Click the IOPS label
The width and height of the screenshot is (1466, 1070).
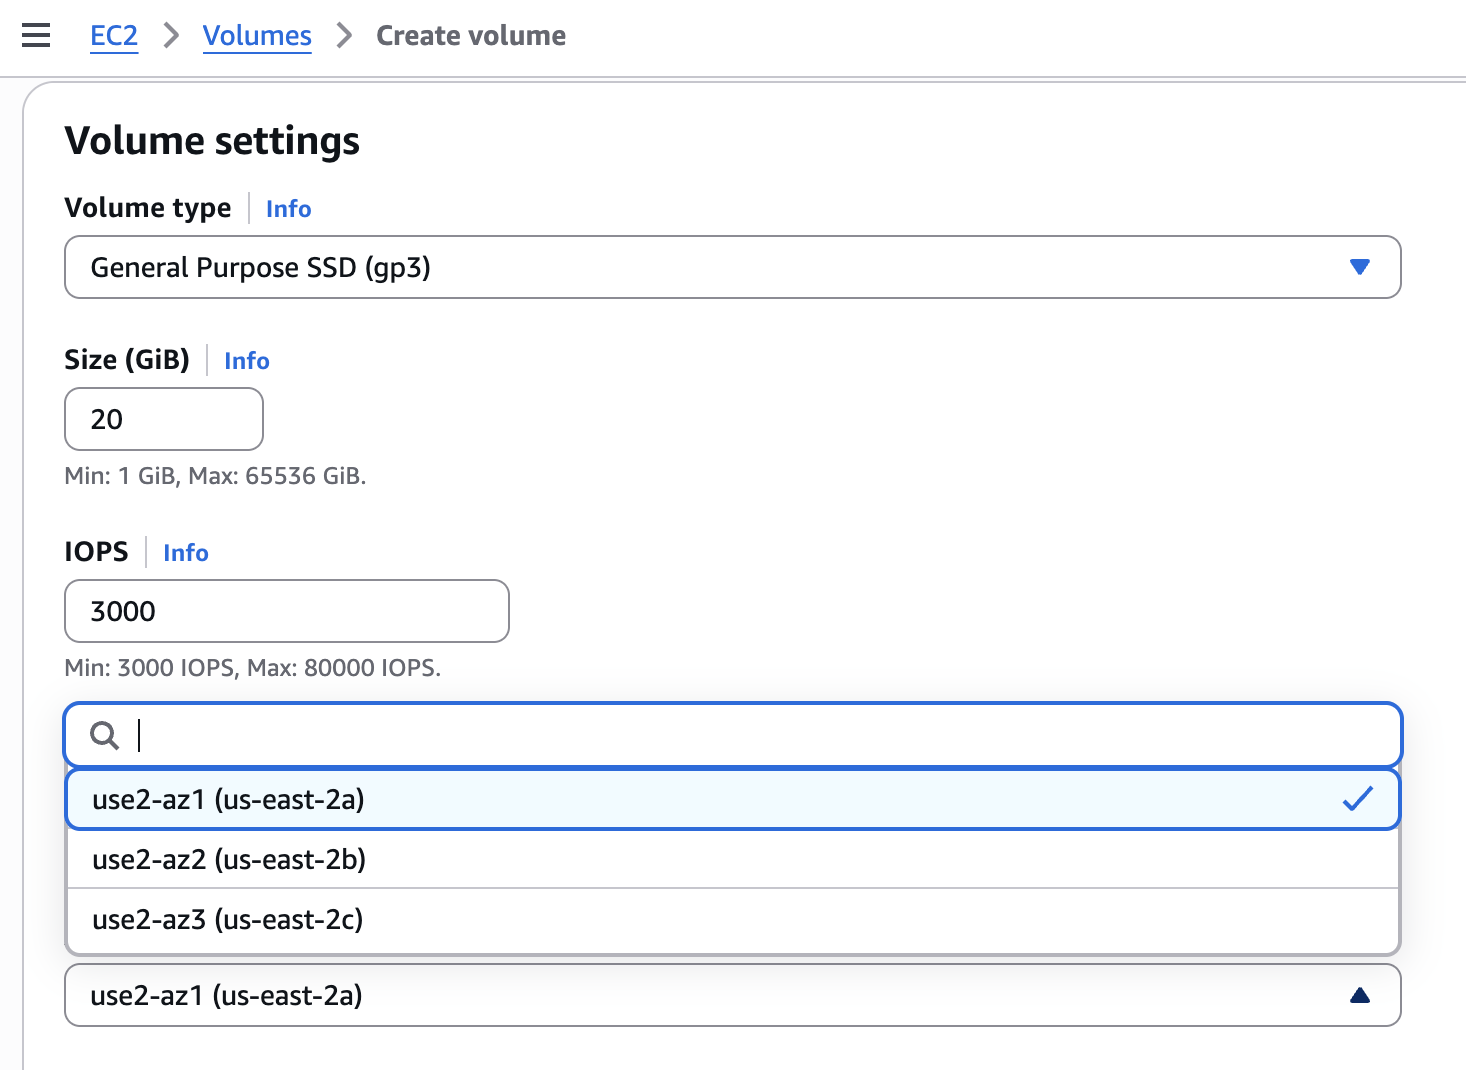click(97, 552)
